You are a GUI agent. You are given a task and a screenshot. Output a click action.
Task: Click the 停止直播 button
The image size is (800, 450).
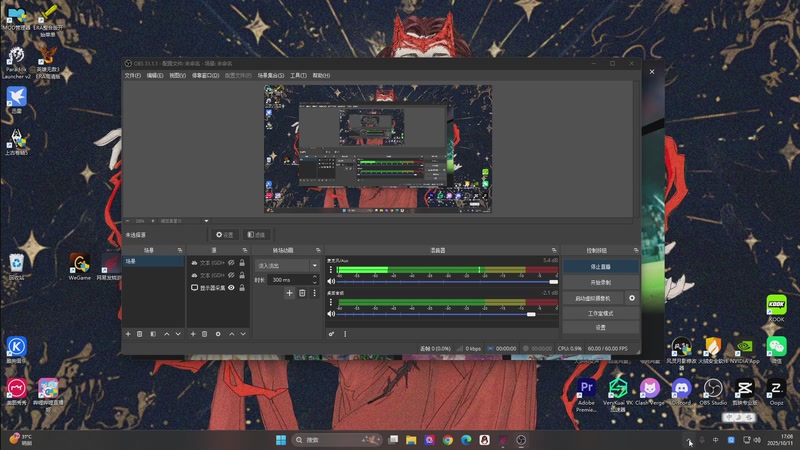[x=599, y=268]
